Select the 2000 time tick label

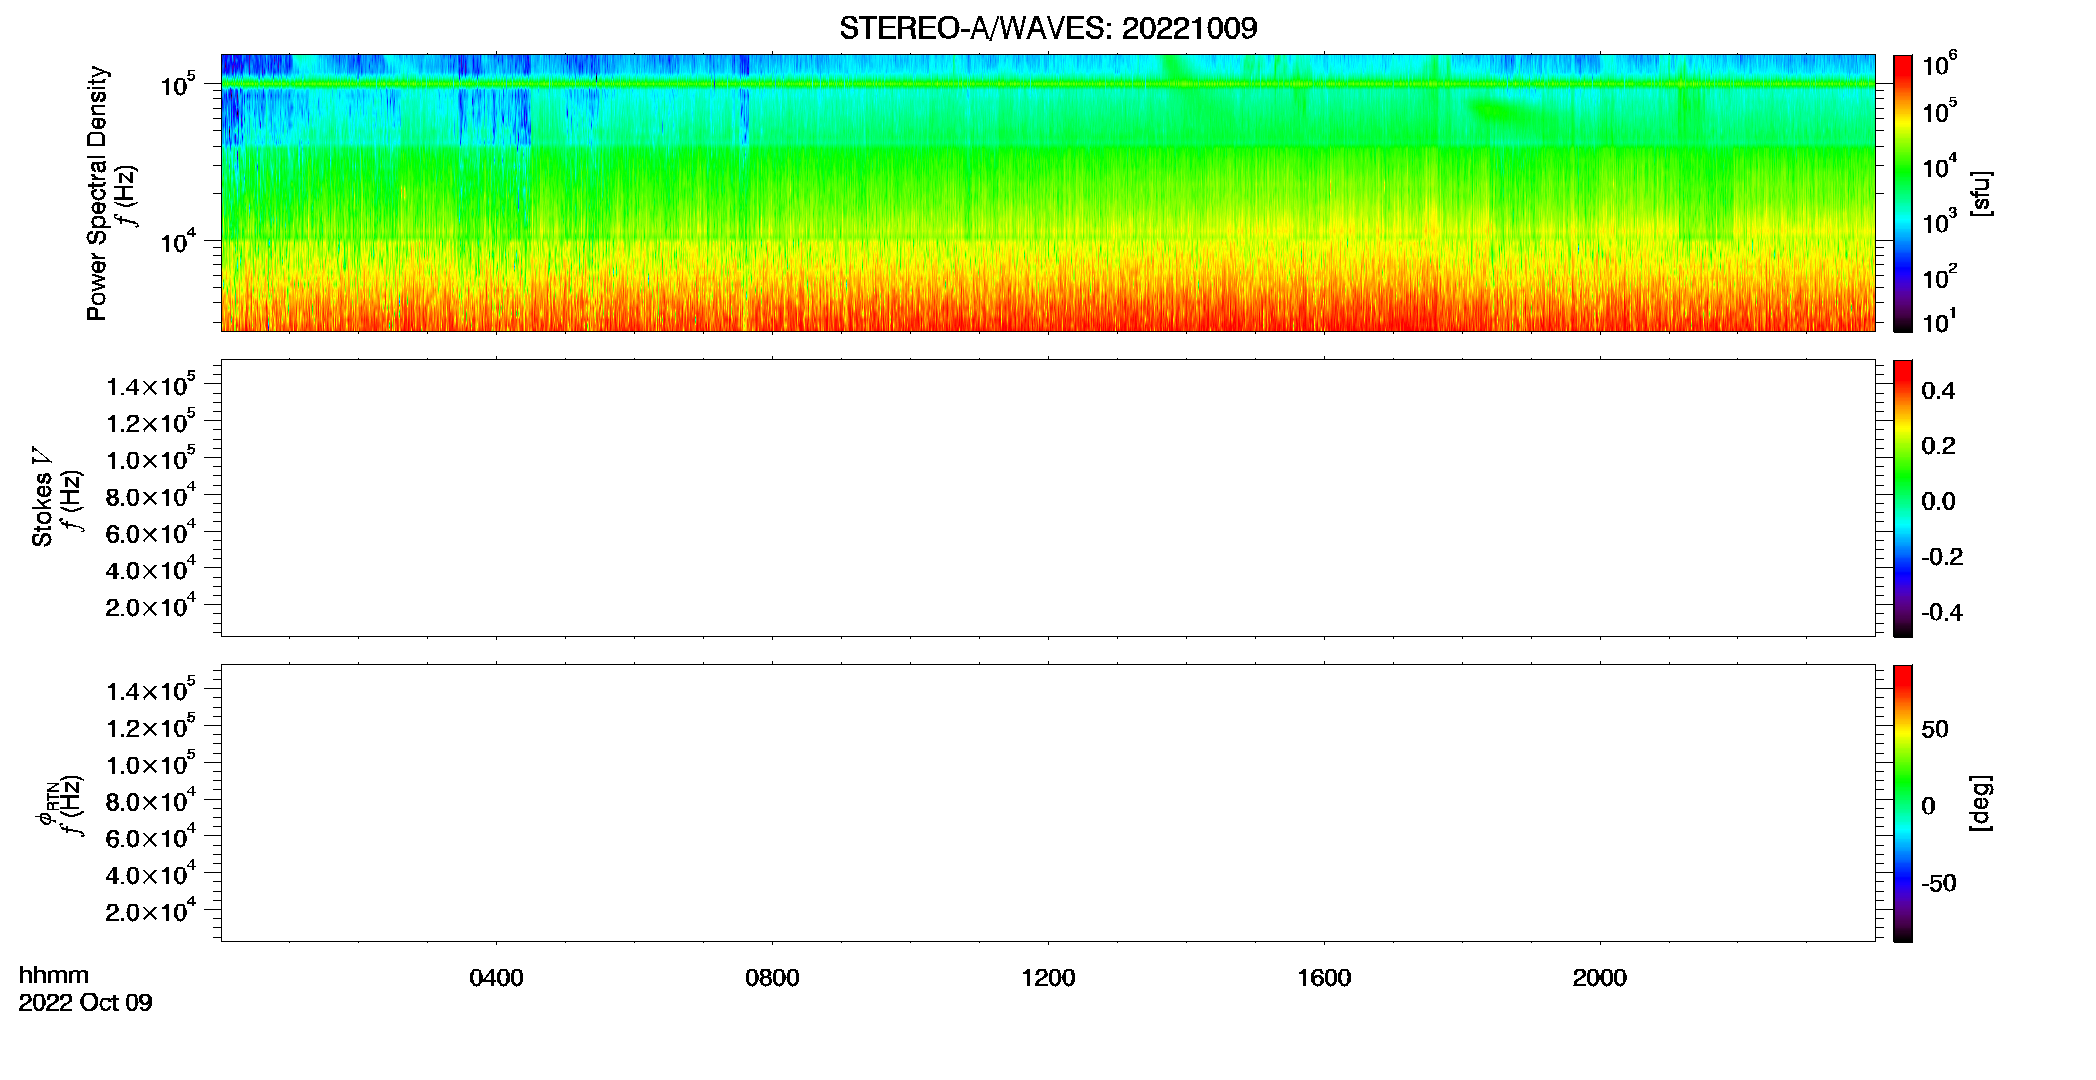click(x=1600, y=978)
